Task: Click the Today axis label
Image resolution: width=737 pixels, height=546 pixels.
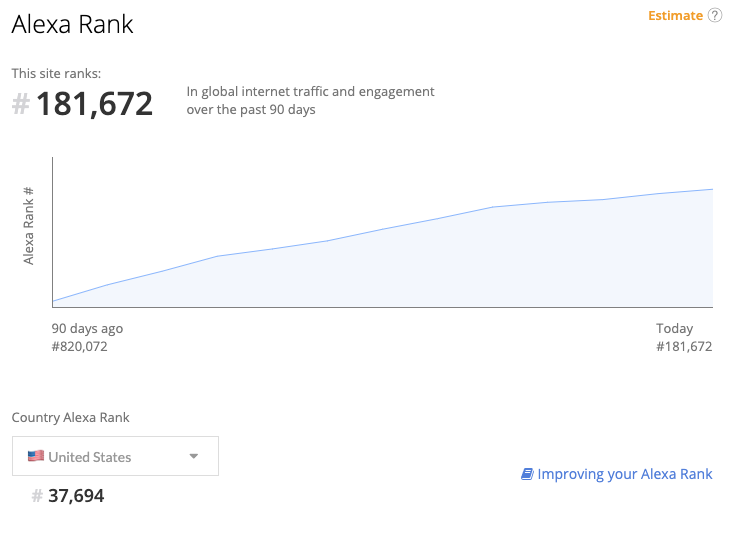Action: [674, 328]
